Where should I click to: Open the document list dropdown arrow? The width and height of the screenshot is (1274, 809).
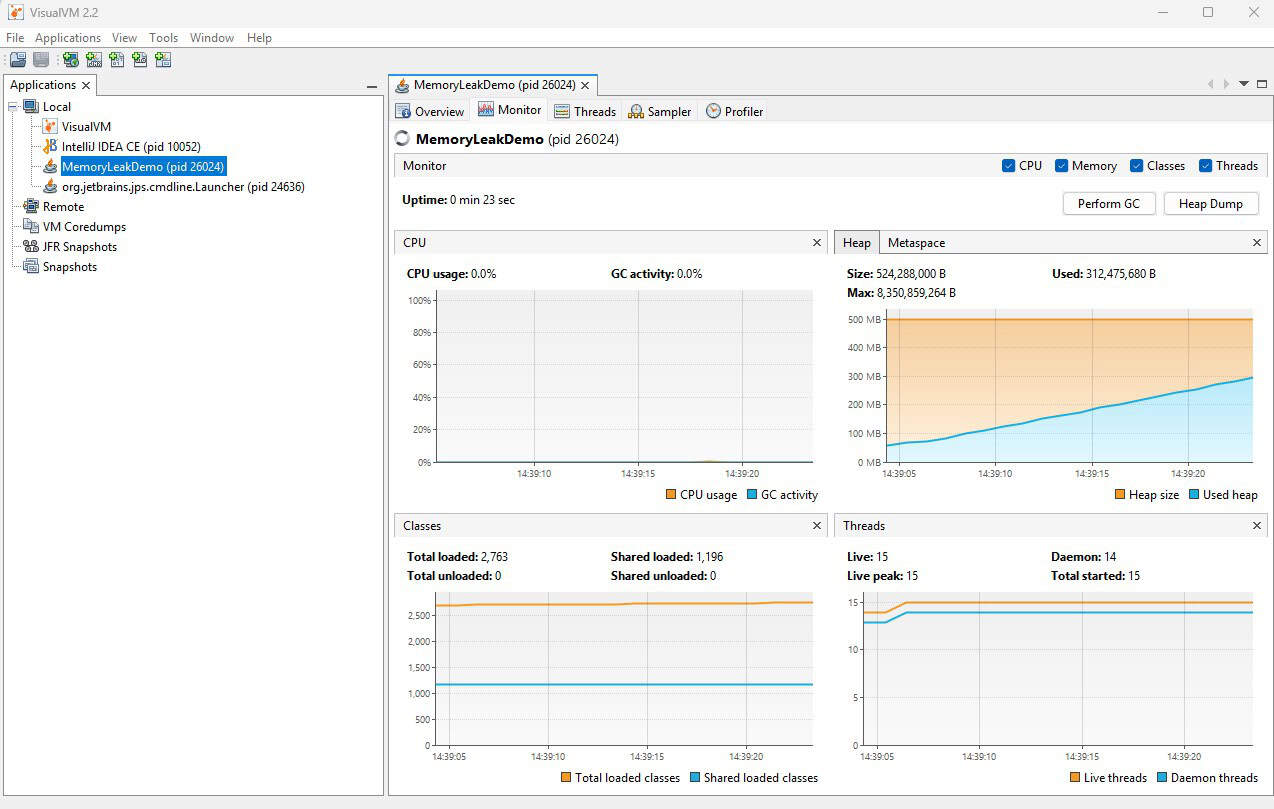pyautogui.click(x=1244, y=84)
